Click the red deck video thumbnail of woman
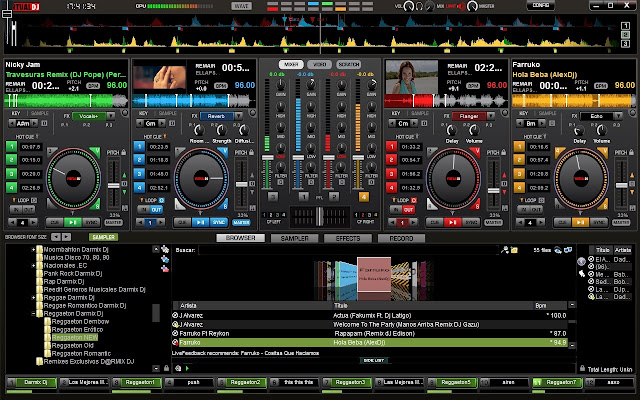This screenshot has width=640, height=400. pyautogui.click(x=411, y=76)
